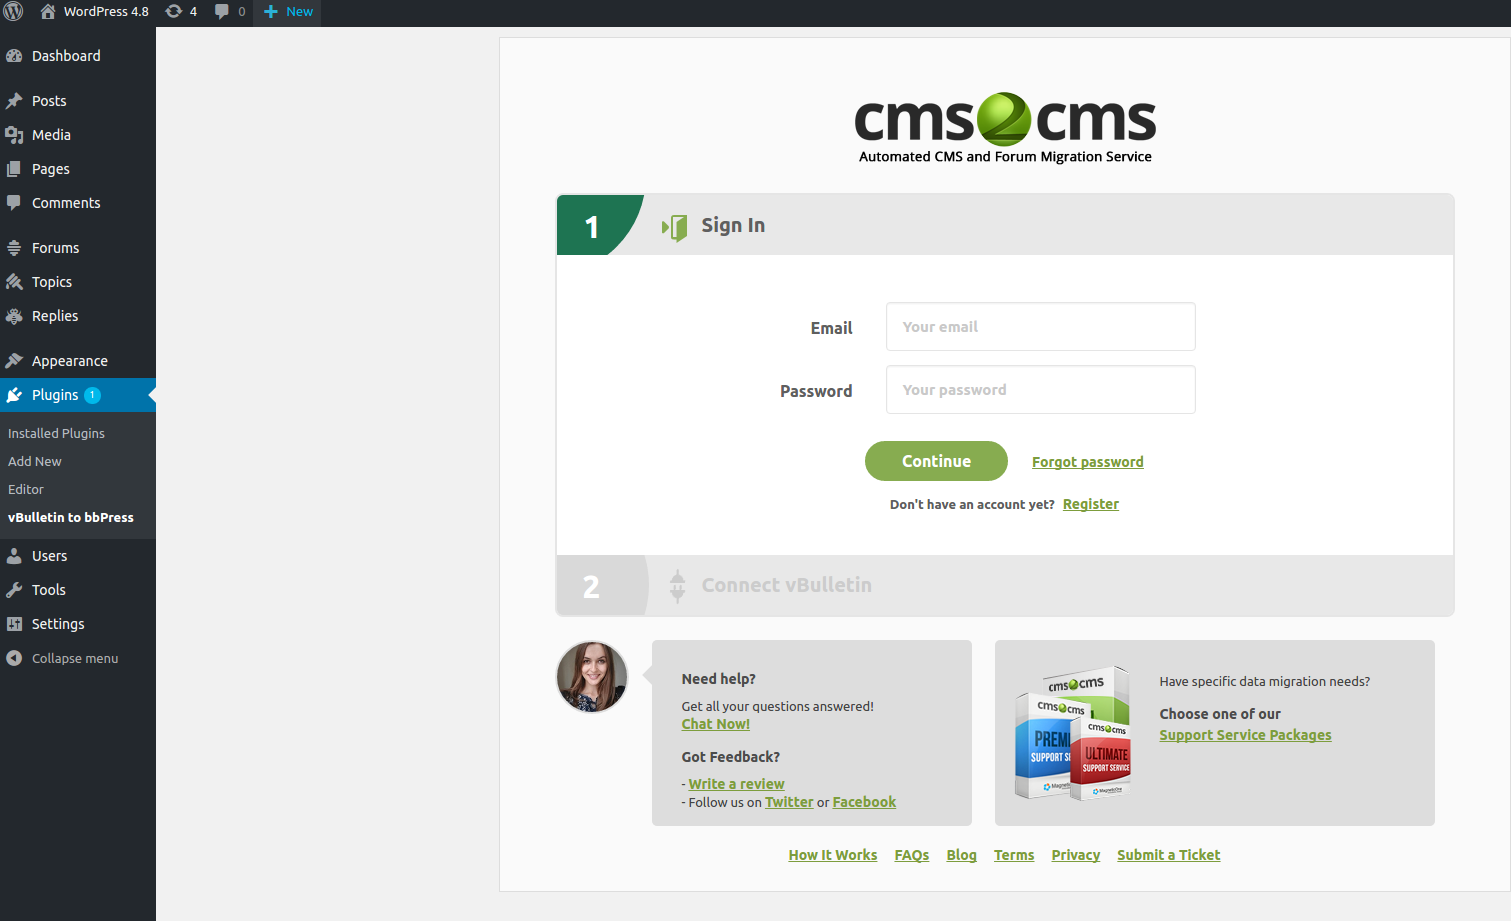Click the Appearance brush icon
1511x921 pixels.
14,361
